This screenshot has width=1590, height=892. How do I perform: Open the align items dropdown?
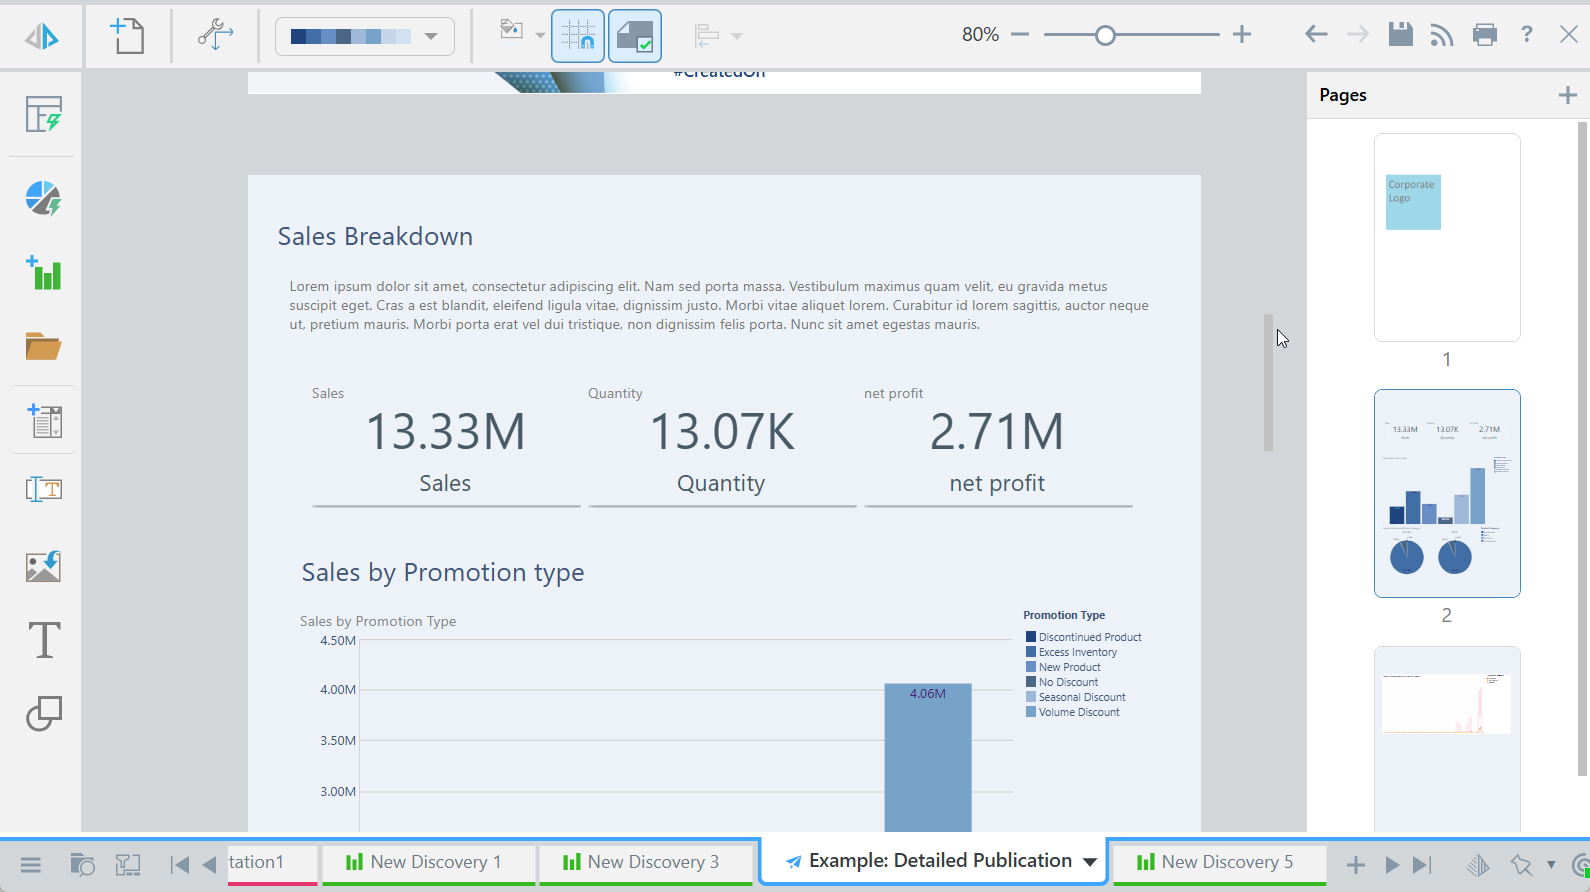718,36
